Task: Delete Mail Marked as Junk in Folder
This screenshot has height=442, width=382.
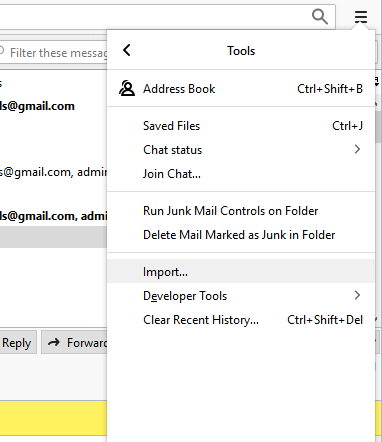Action: click(241, 235)
